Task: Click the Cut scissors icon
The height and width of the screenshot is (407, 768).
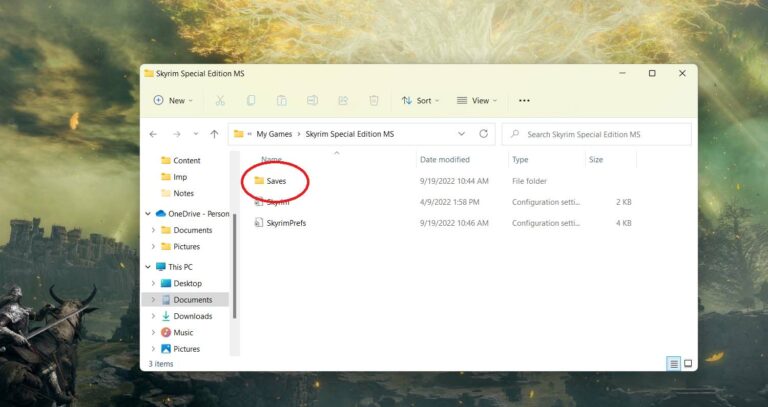Action: [x=220, y=100]
